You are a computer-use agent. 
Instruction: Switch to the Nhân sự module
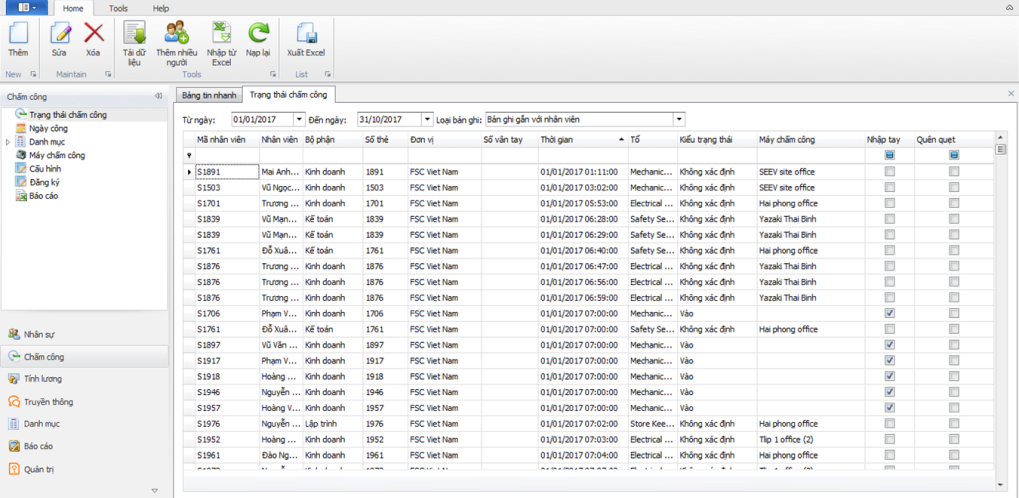click(x=84, y=334)
